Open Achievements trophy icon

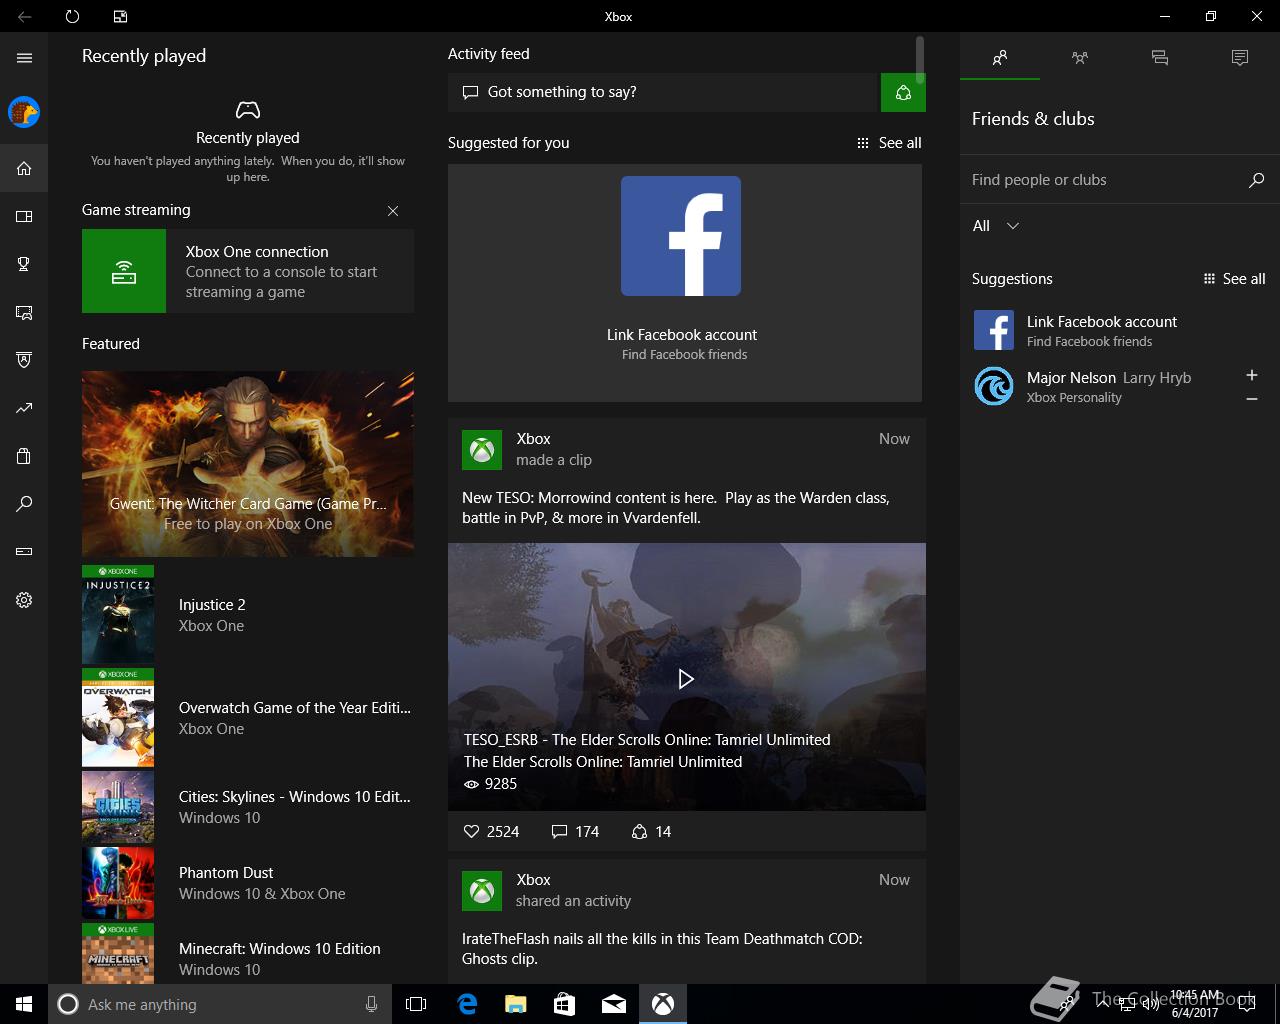pos(24,264)
